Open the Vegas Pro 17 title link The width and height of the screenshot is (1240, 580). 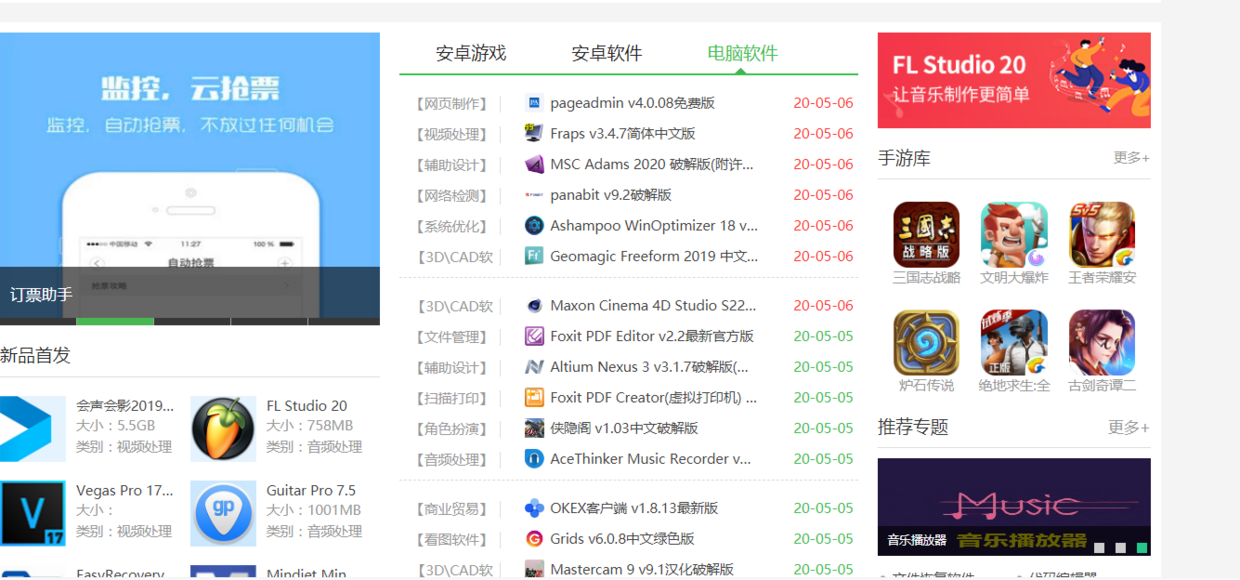pyautogui.click(x=125, y=490)
